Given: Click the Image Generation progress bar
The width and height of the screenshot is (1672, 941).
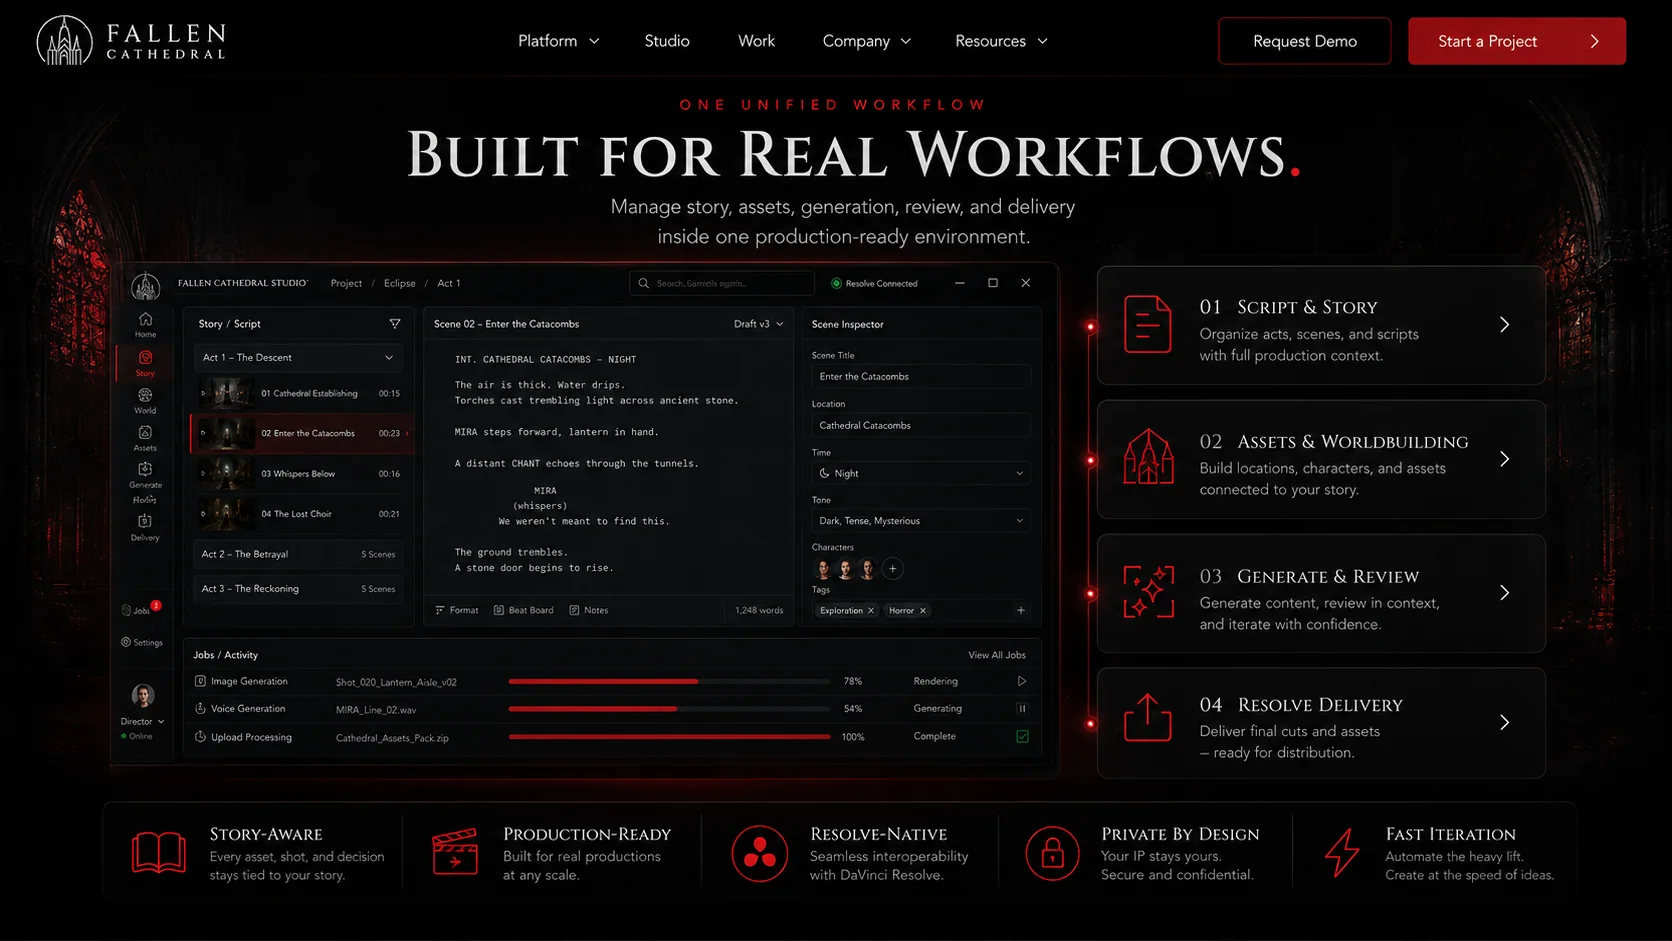Looking at the screenshot, I should tap(669, 681).
